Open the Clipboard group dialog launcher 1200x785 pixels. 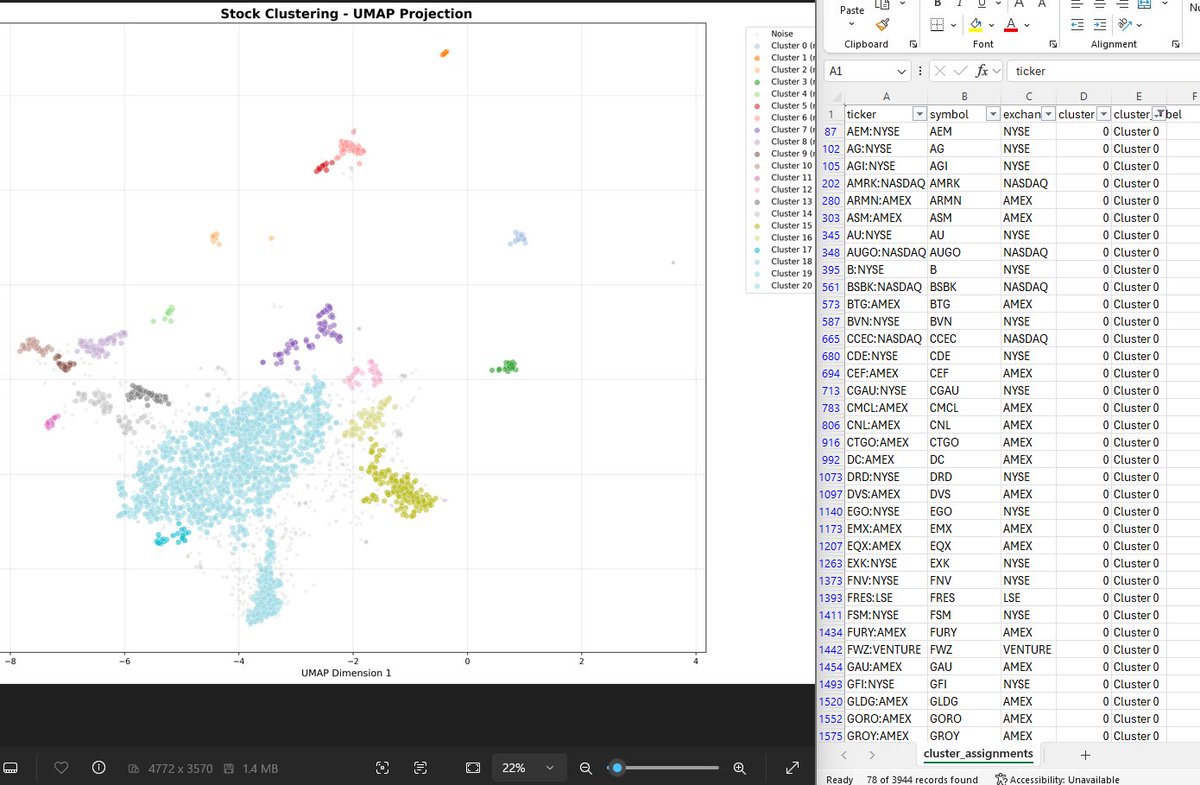(x=913, y=44)
